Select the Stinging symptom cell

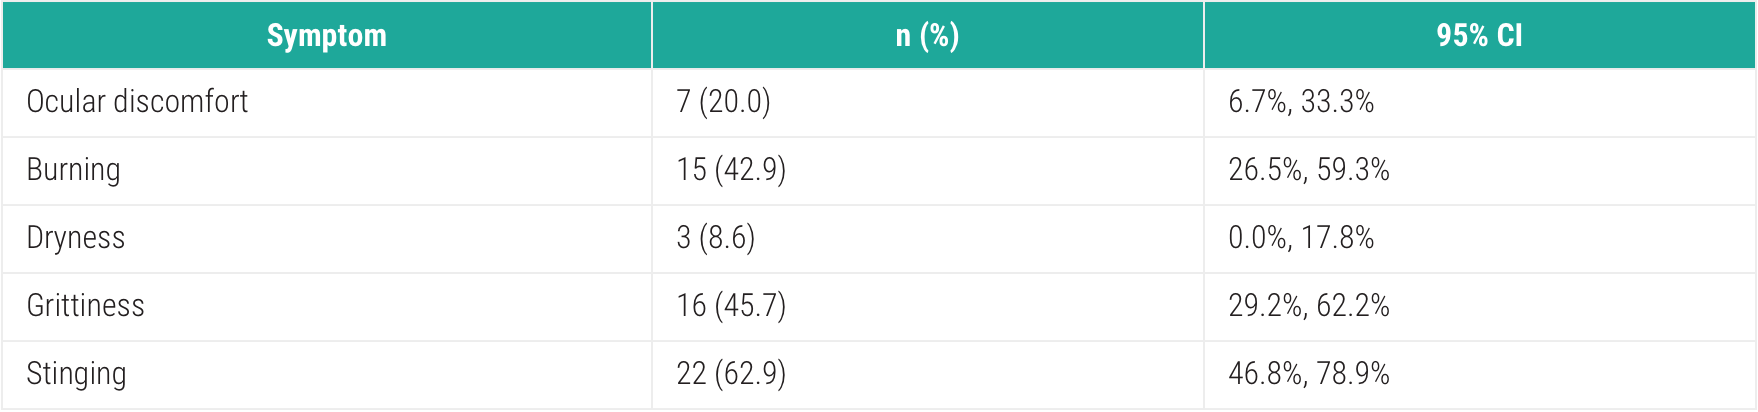[327, 375]
